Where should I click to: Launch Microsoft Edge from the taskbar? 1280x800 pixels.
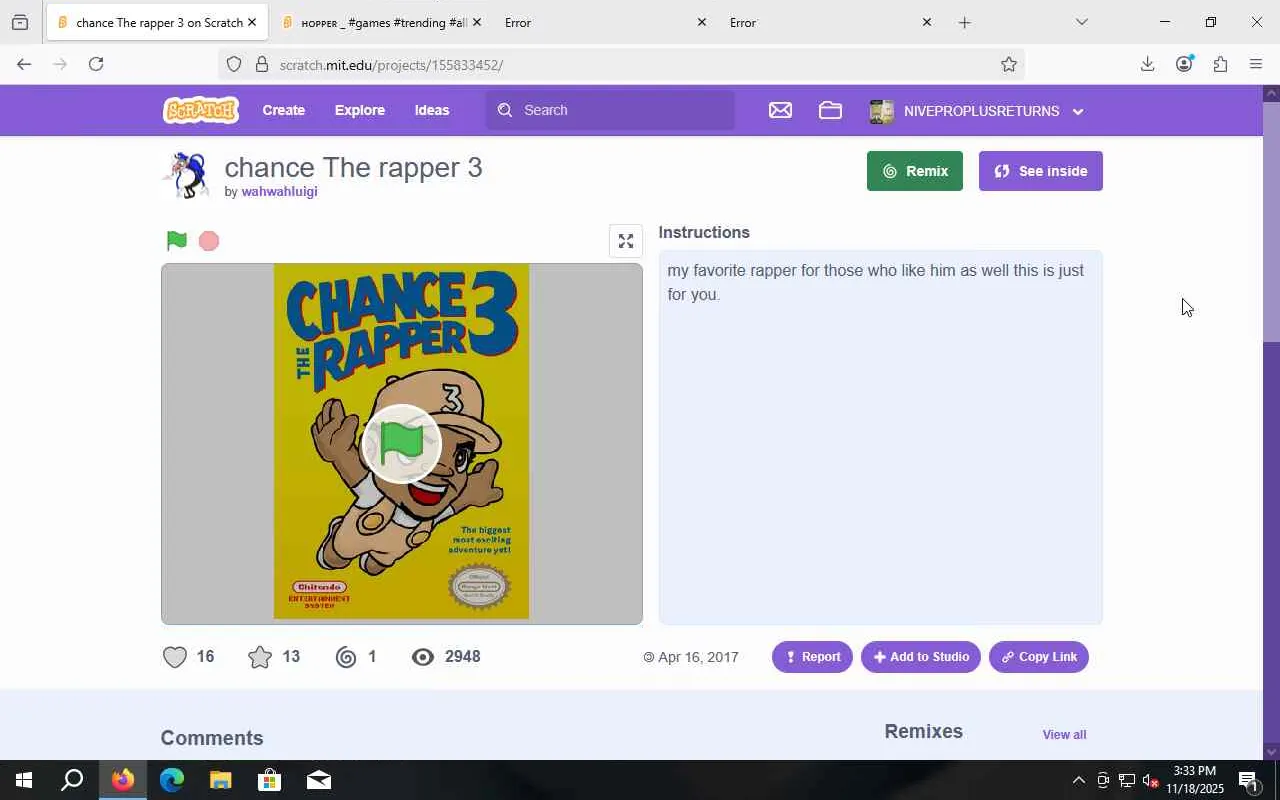click(172, 780)
